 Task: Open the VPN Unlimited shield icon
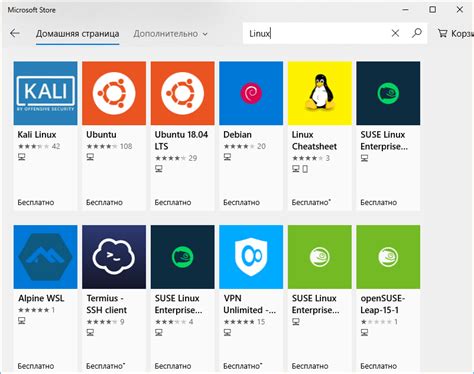click(251, 257)
